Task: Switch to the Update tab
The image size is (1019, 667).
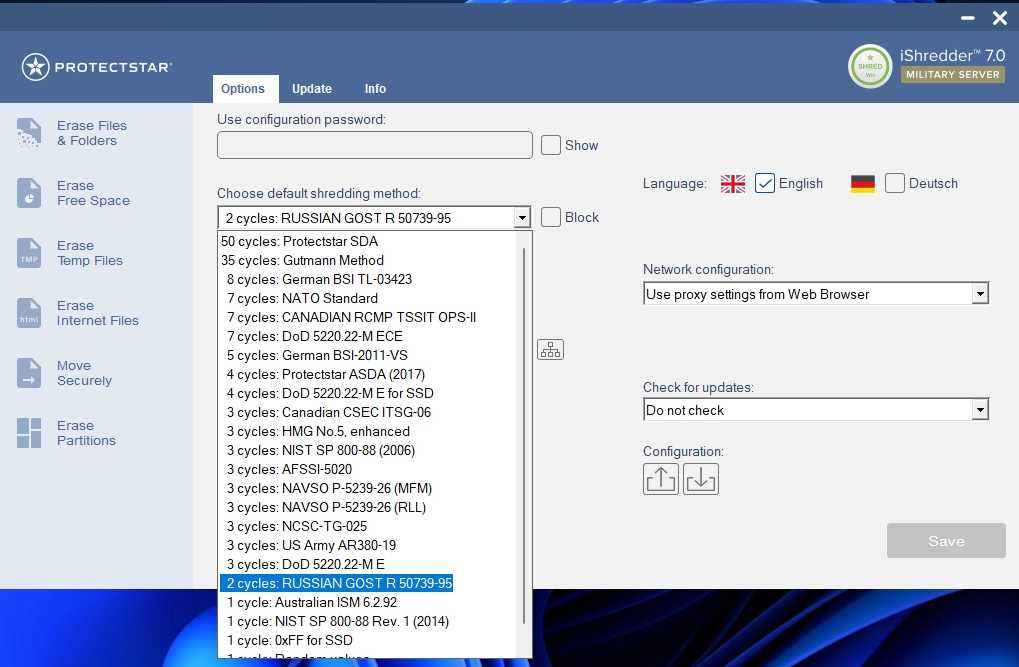Action: pyautogui.click(x=312, y=89)
